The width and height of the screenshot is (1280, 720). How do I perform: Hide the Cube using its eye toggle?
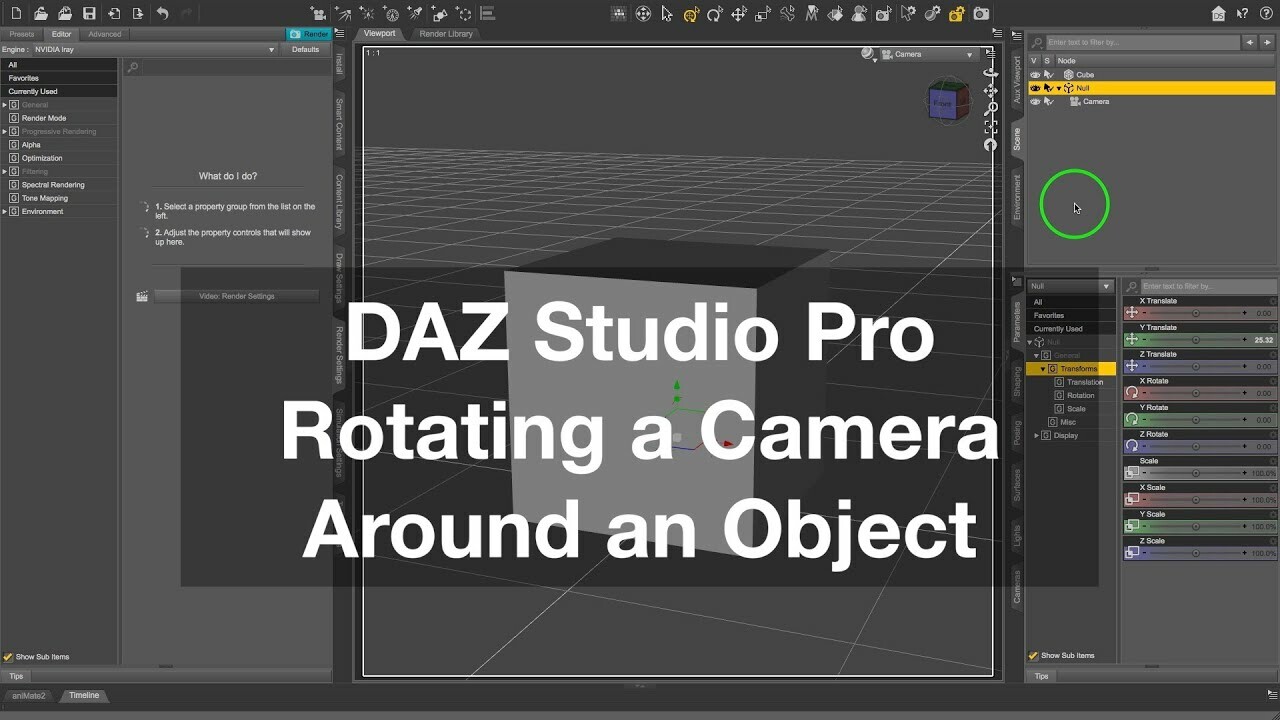1035,74
